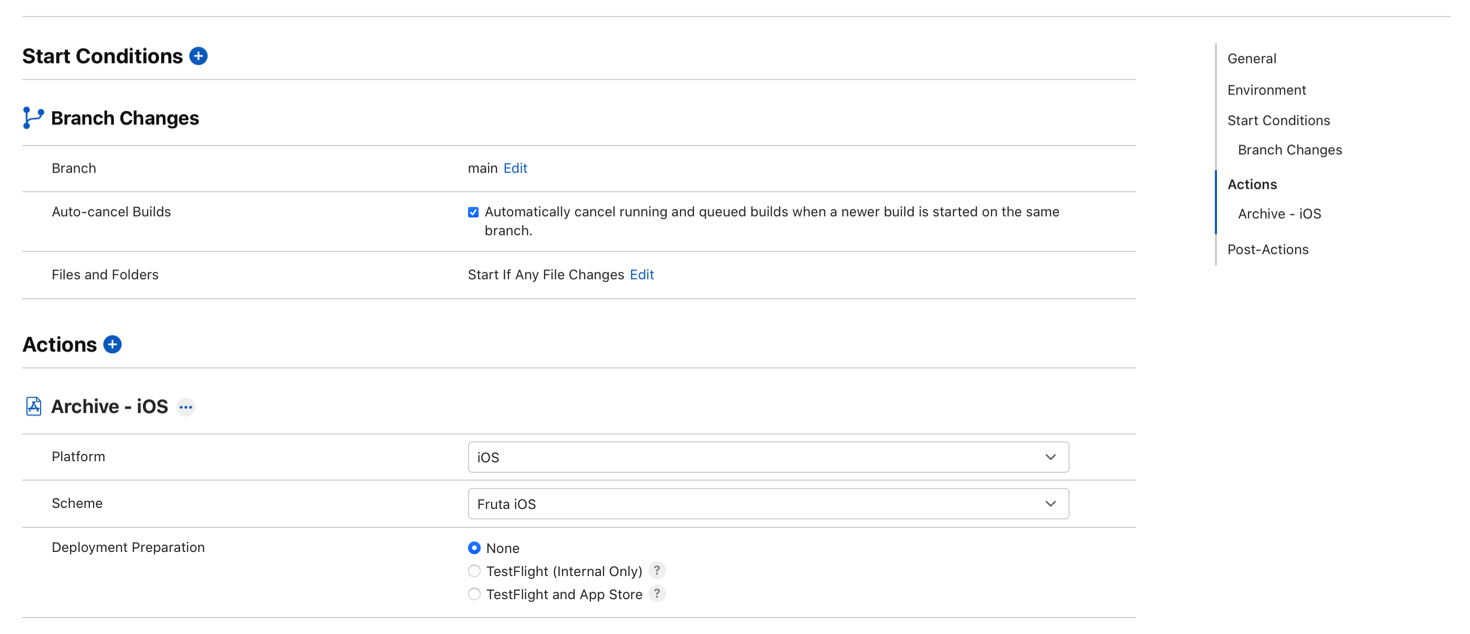Add a new Action using the blue plus icon
The width and height of the screenshot is (1470, 634).
click(112, 344)
